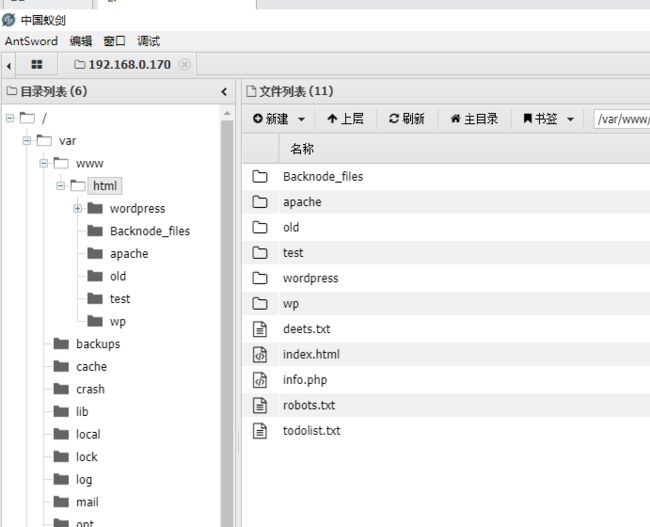Open the 编辑 menu
The image size is (650, 527).
click(x=81, y=41)
